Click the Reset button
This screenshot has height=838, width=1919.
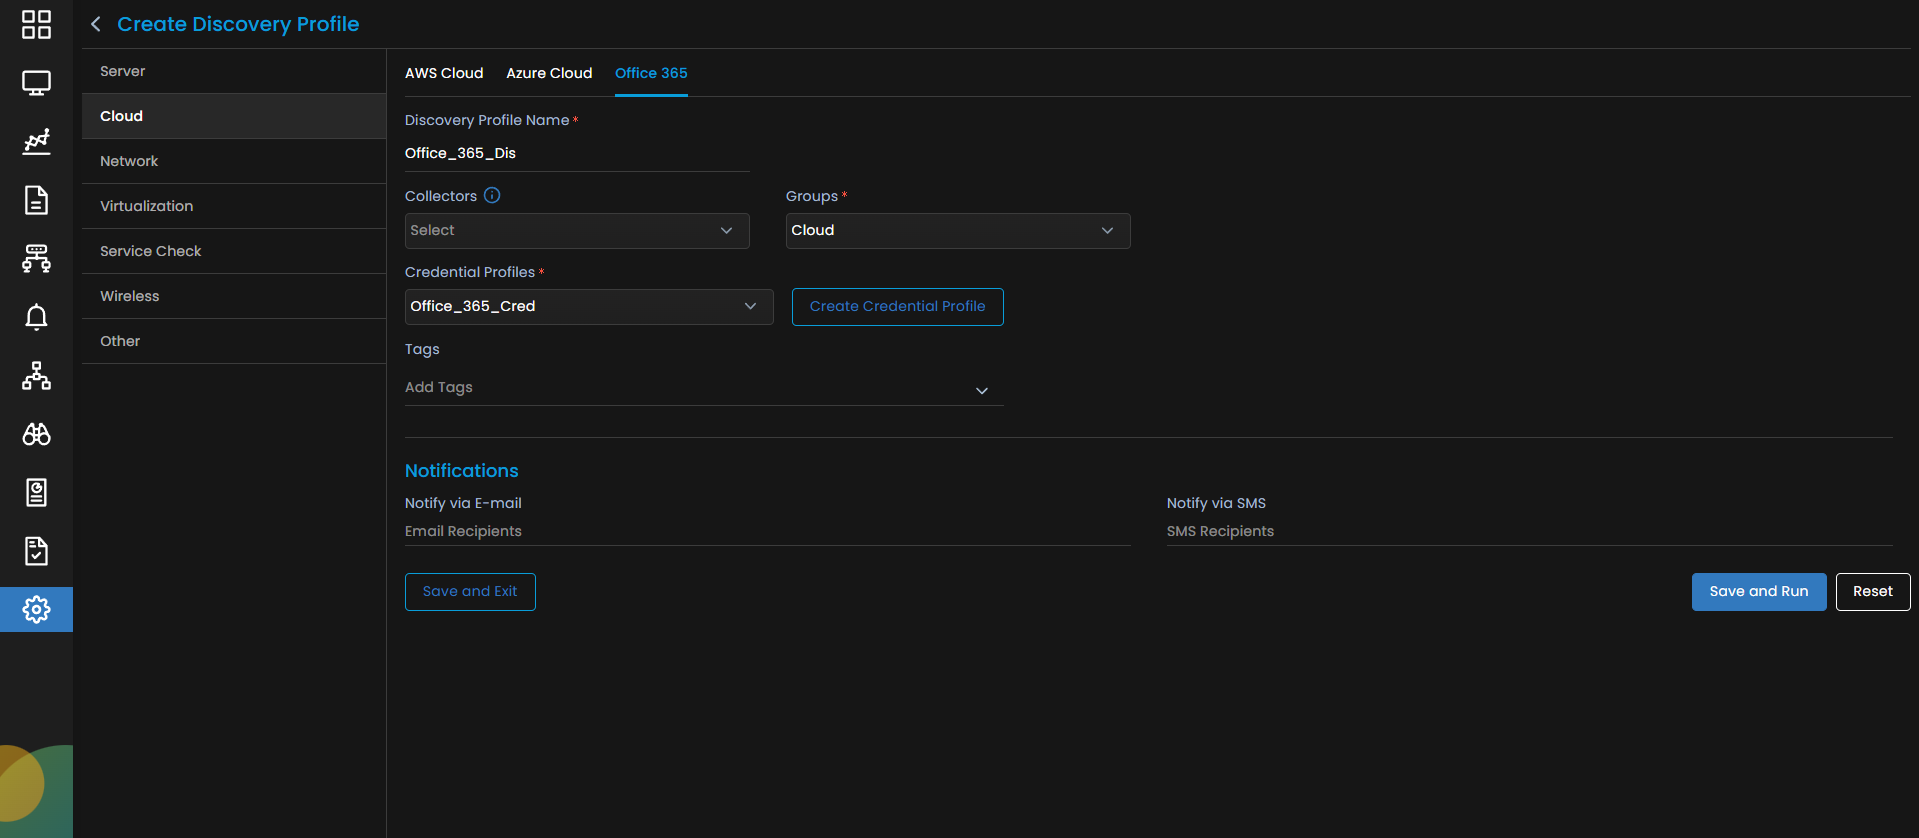click(x=1873, y=592)
